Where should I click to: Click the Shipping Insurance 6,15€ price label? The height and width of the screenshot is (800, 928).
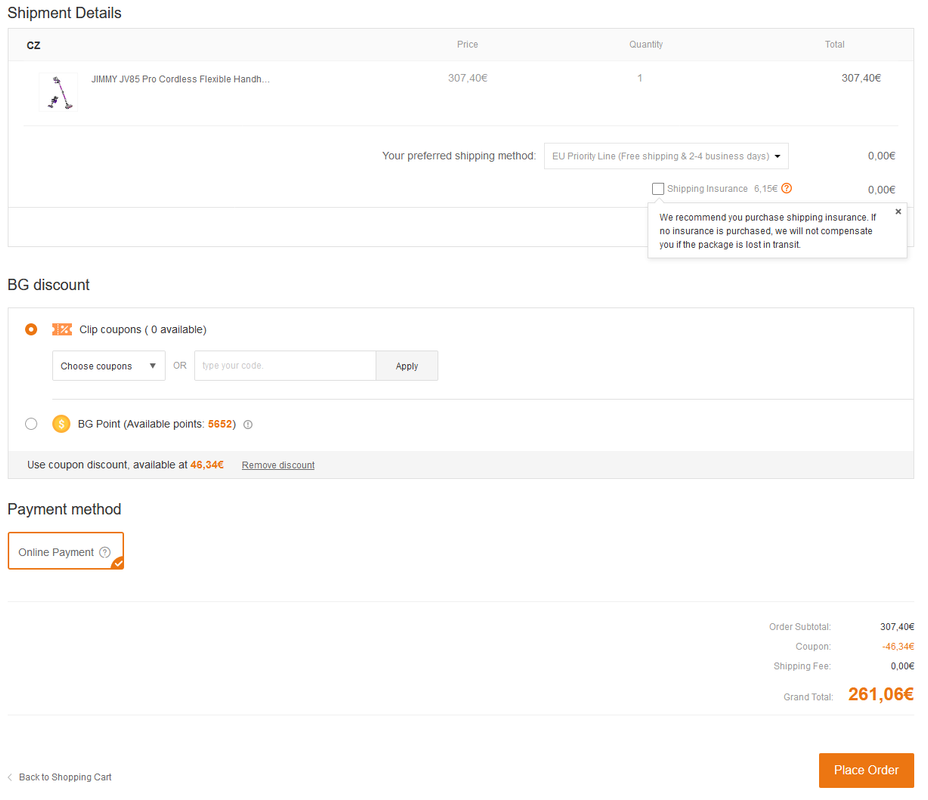(x=765, y=189)
